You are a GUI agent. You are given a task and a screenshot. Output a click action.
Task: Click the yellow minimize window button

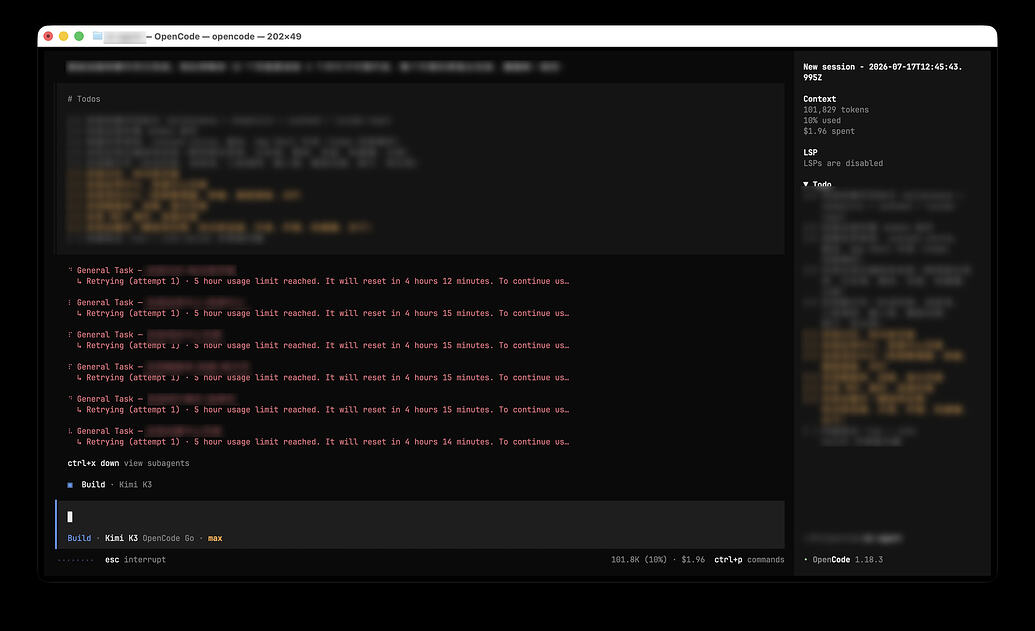pos(63,36)
